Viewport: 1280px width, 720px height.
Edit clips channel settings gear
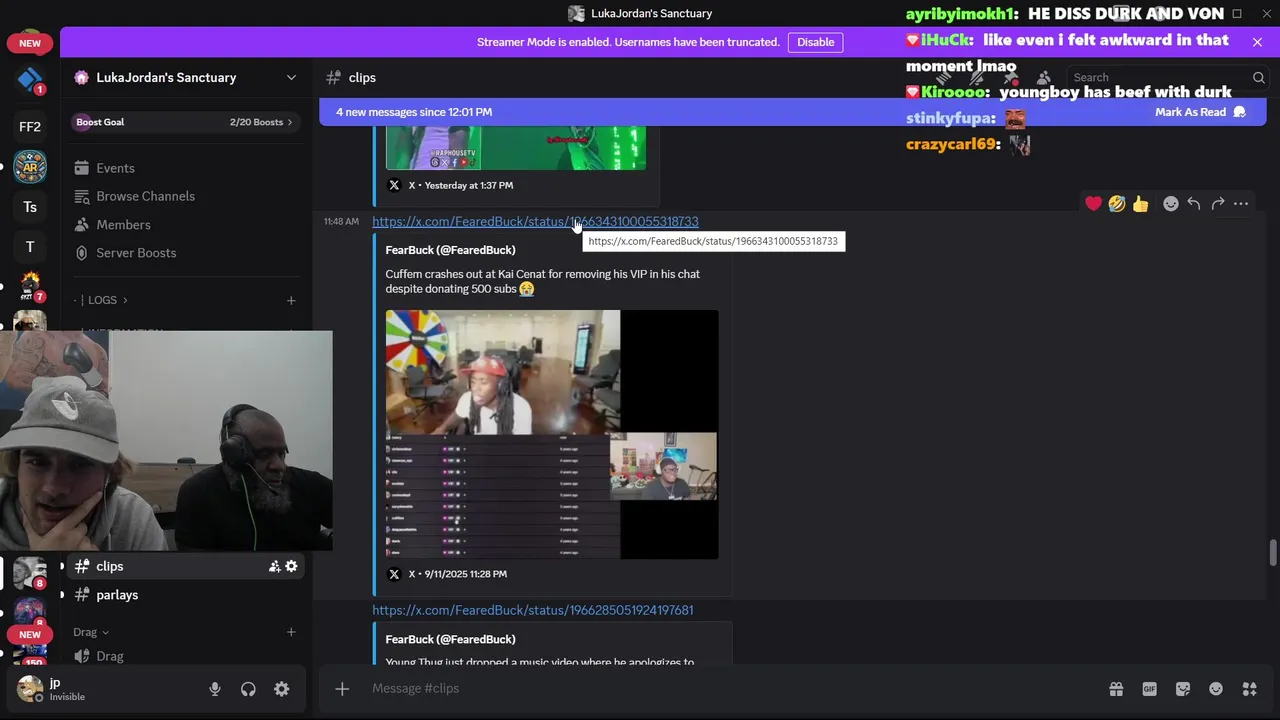click(291, 566)
